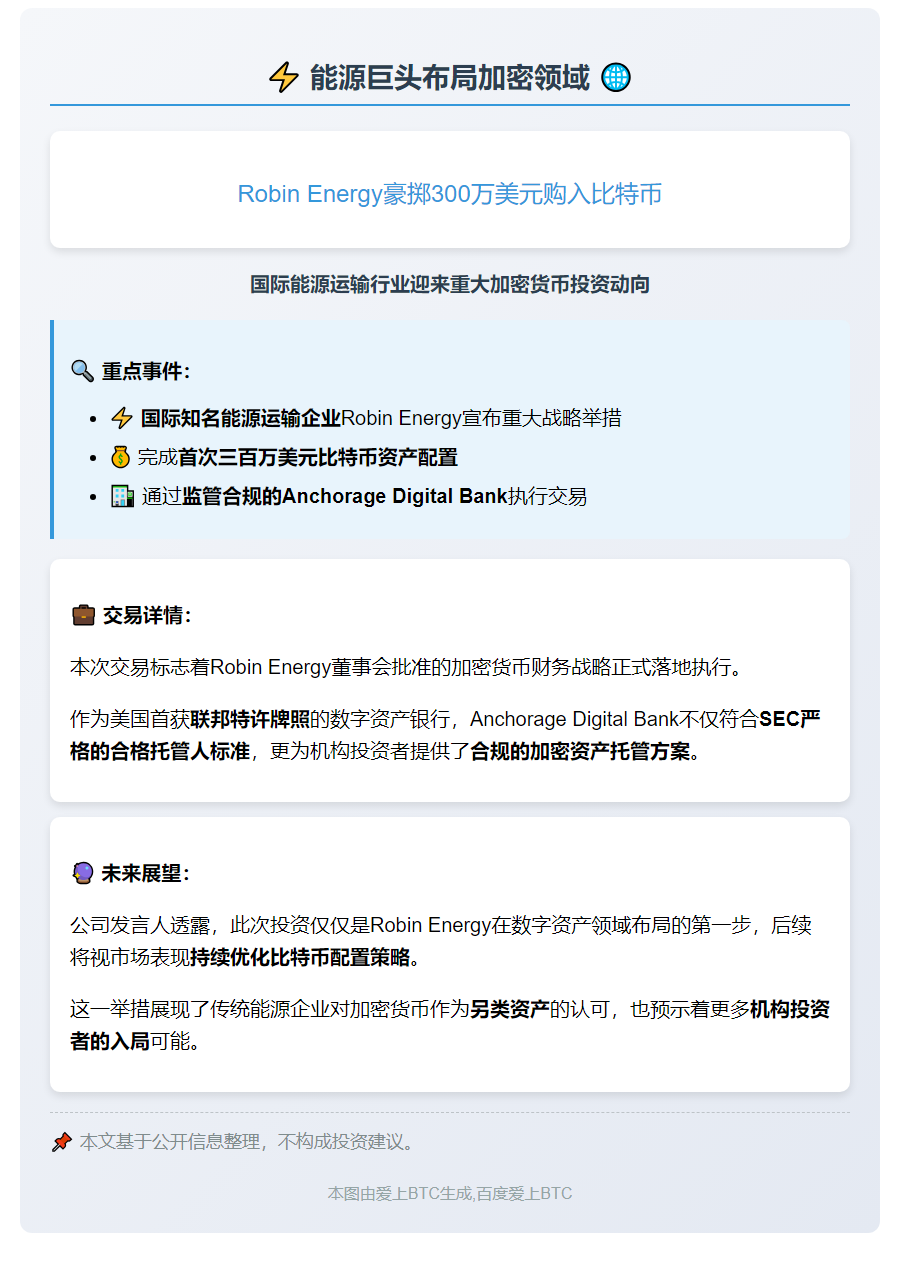Click the bold text 另类资产
Image resolution: width=900 pixels, height=1264 pixels.
510,1009
